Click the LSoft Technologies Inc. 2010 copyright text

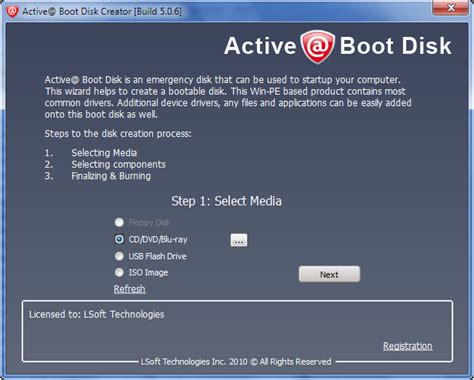(236, 362)
